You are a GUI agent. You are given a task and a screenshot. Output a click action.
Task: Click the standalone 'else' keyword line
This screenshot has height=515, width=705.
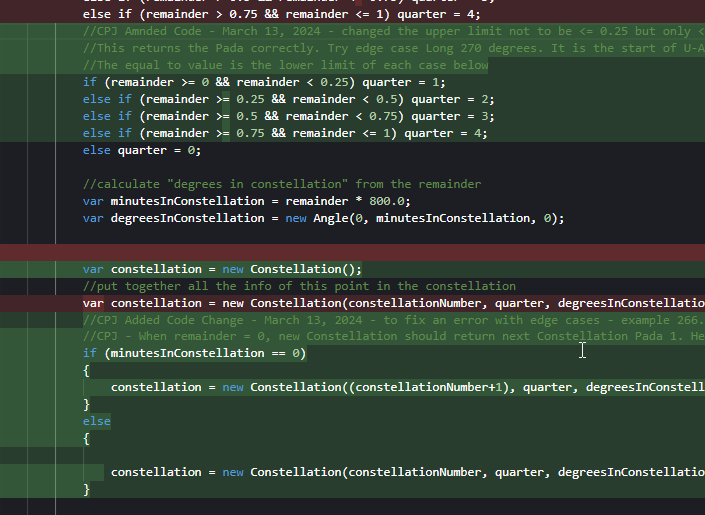point(97,421)
